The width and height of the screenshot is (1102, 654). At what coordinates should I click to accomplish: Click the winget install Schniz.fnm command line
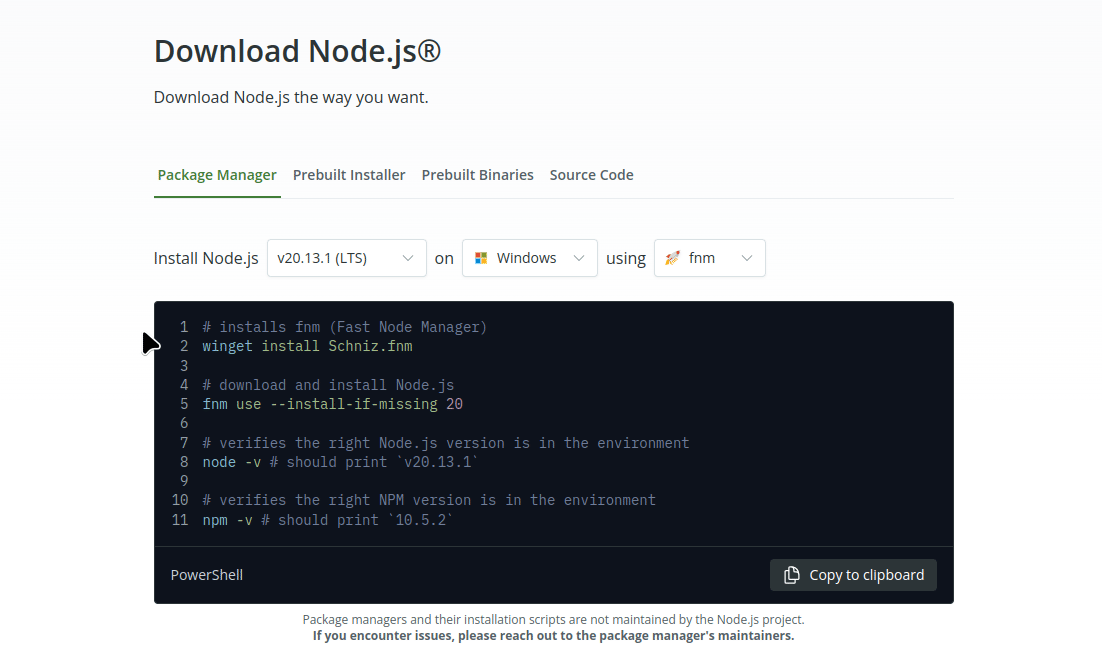click(x=306, y=345)
